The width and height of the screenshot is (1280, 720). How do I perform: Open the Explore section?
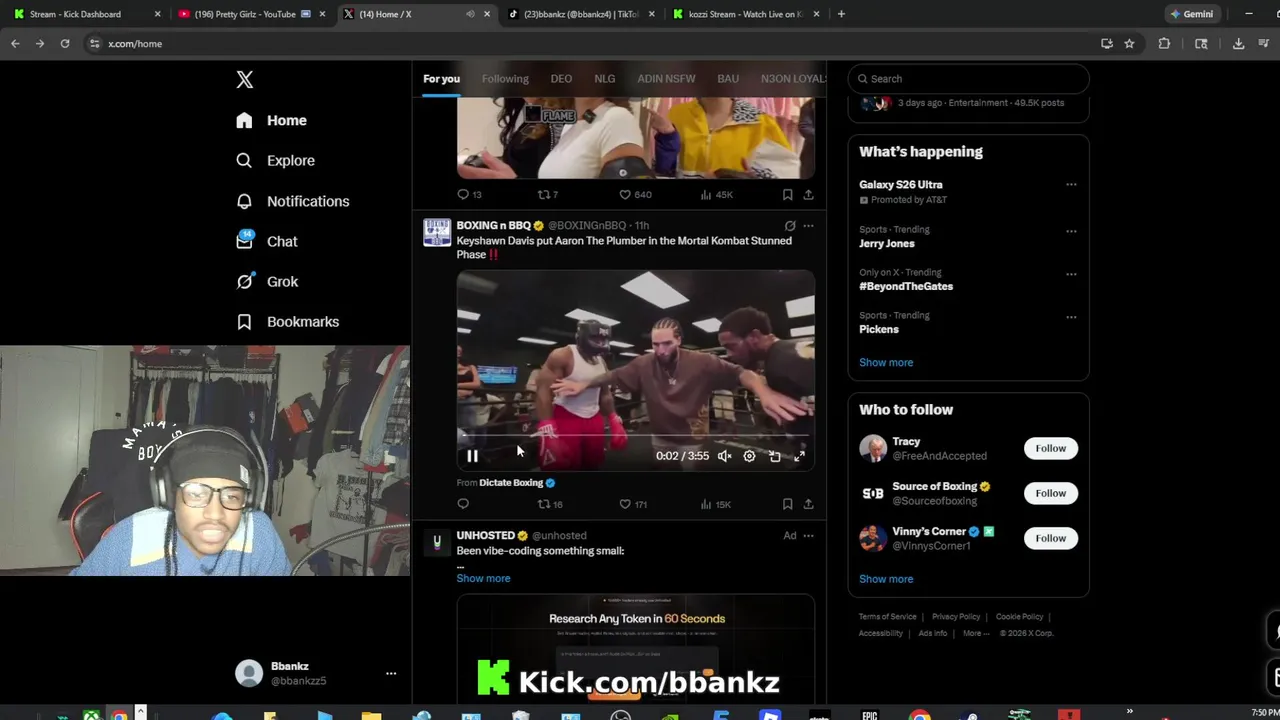[x=276, y=160]
